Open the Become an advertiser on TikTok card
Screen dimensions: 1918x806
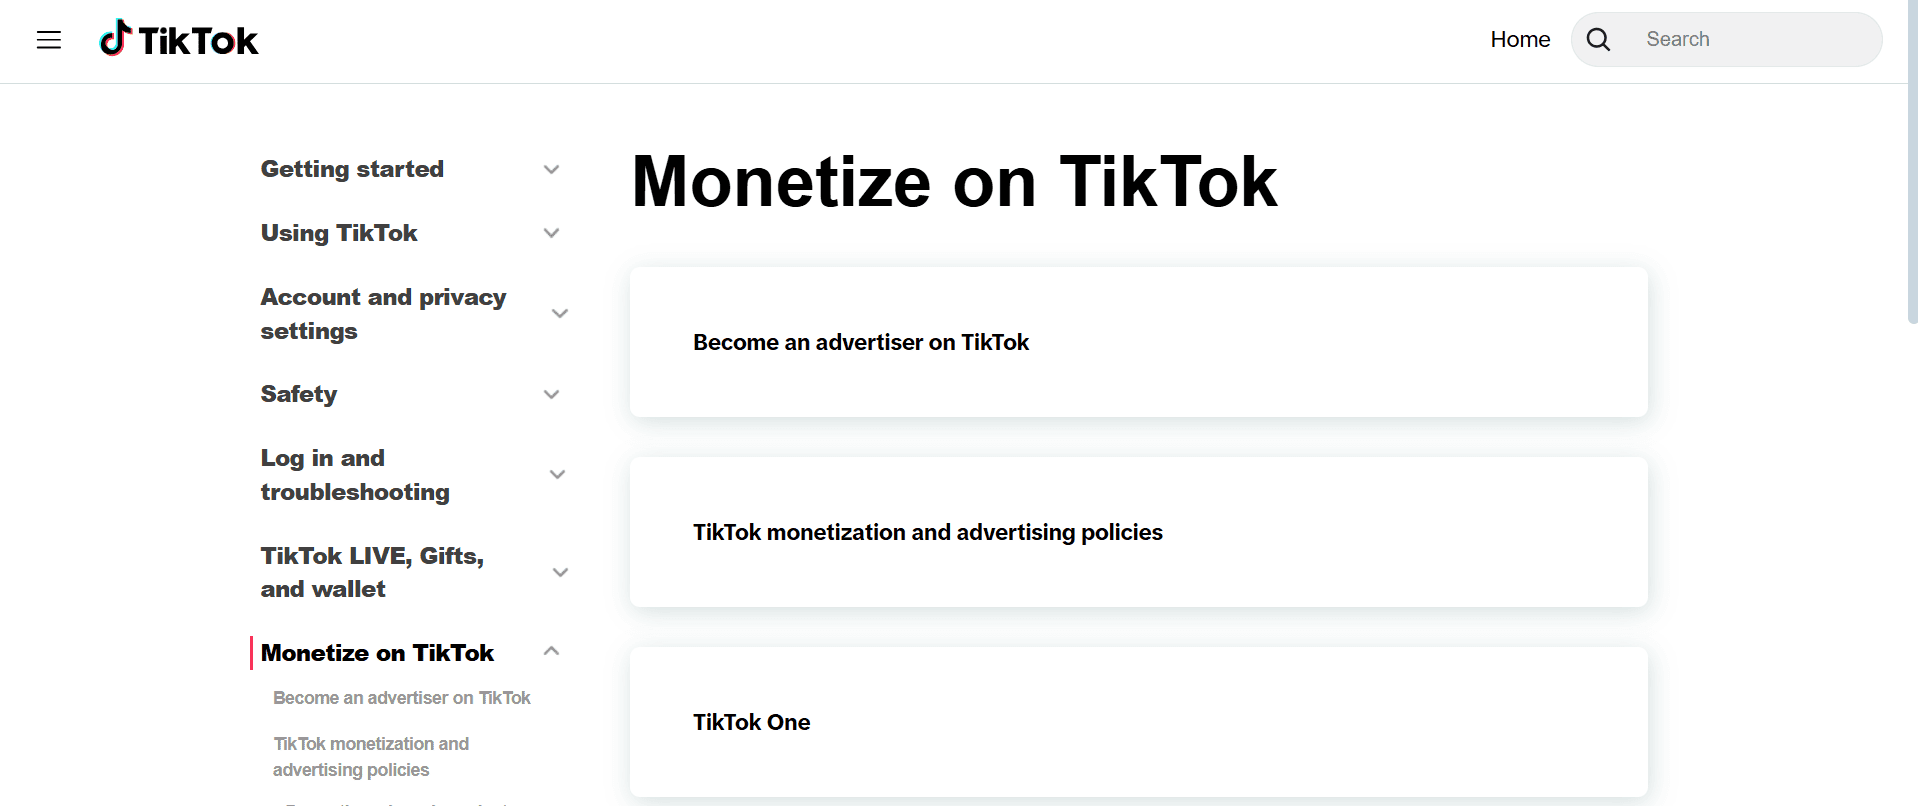pyautogui.click(x=1138, y=342)
